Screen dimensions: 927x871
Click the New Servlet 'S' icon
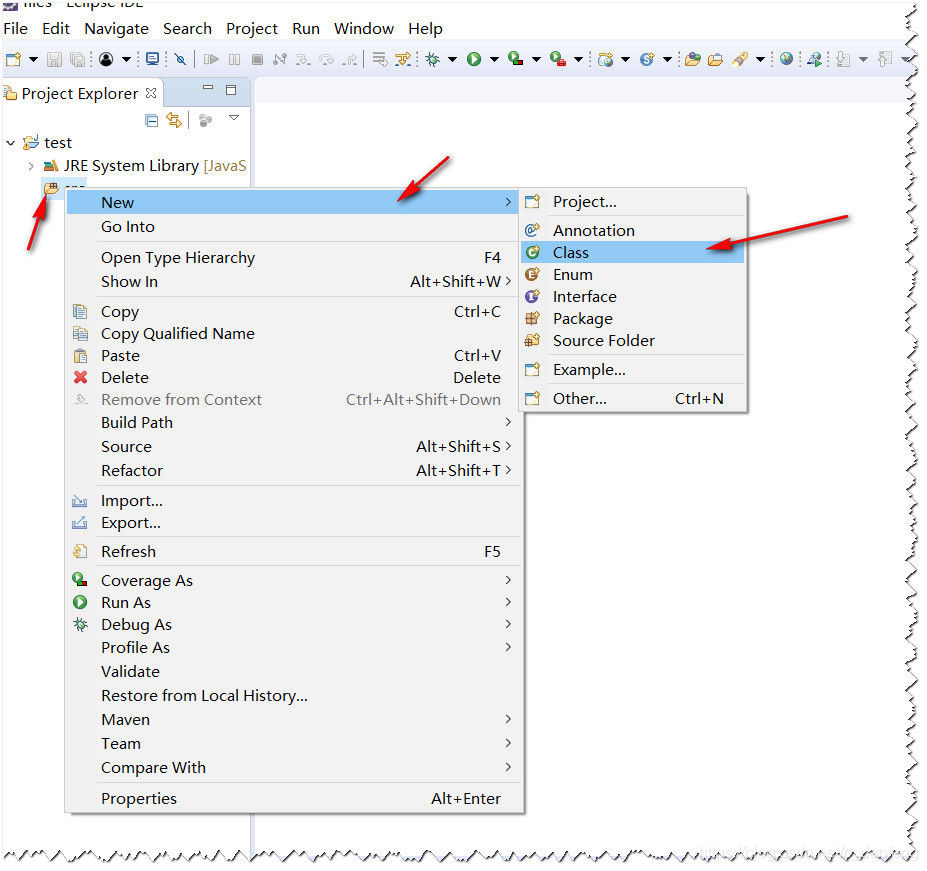tap(647, 59)
